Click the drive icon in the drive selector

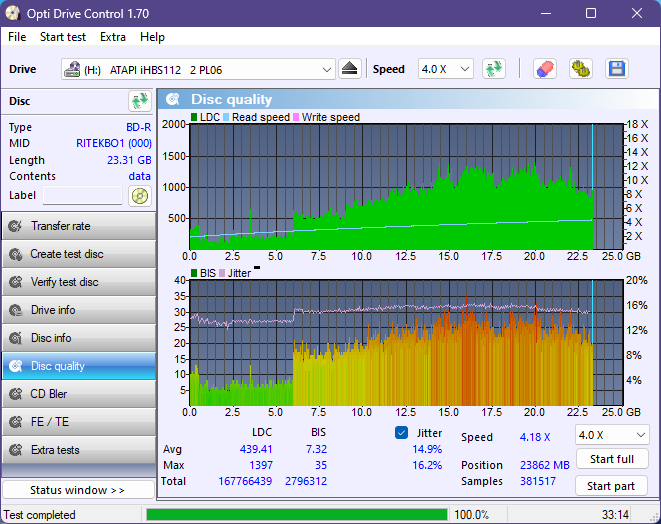click(x=72, y=69)
